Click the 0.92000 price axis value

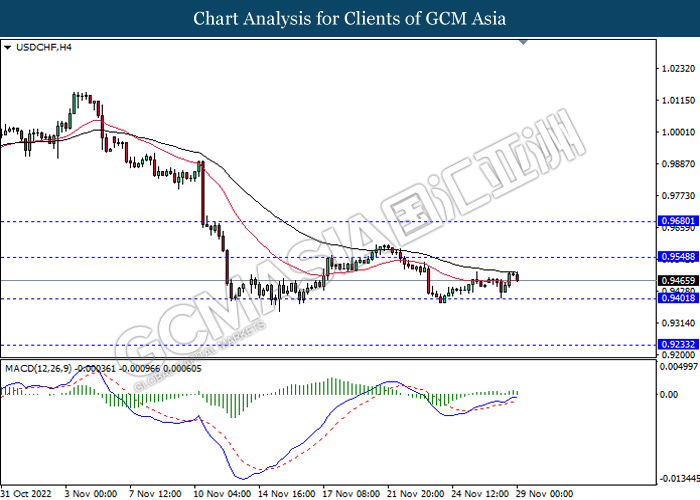(x=679, y=355)
